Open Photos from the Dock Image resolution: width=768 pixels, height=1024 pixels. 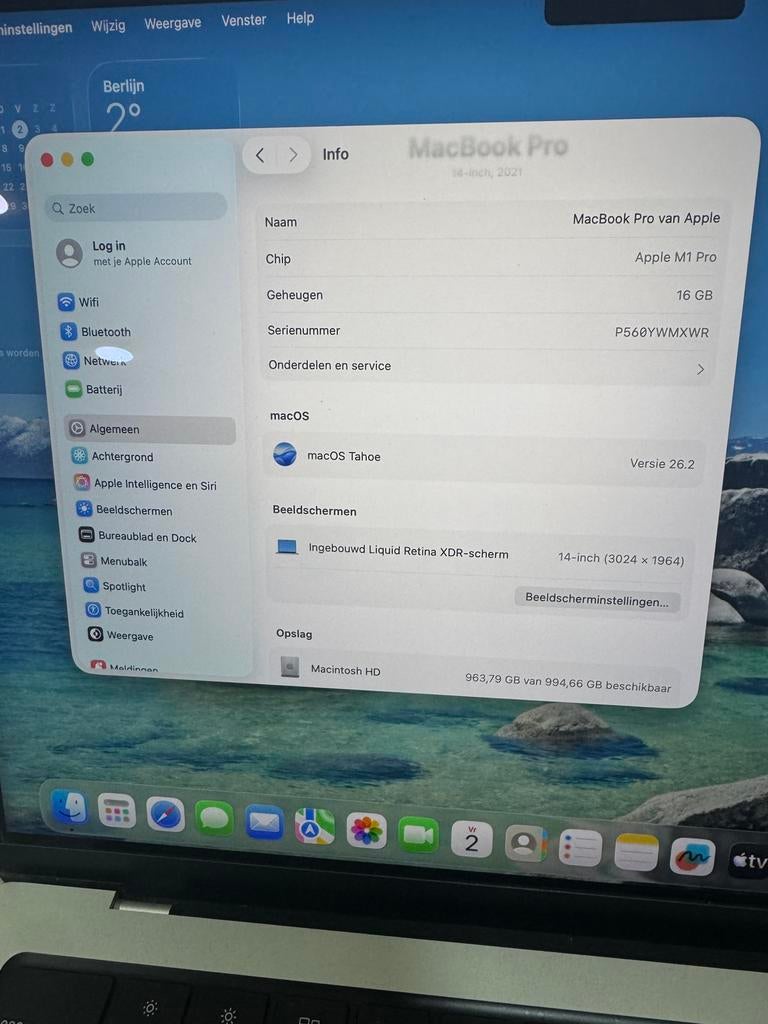[366, 831]
